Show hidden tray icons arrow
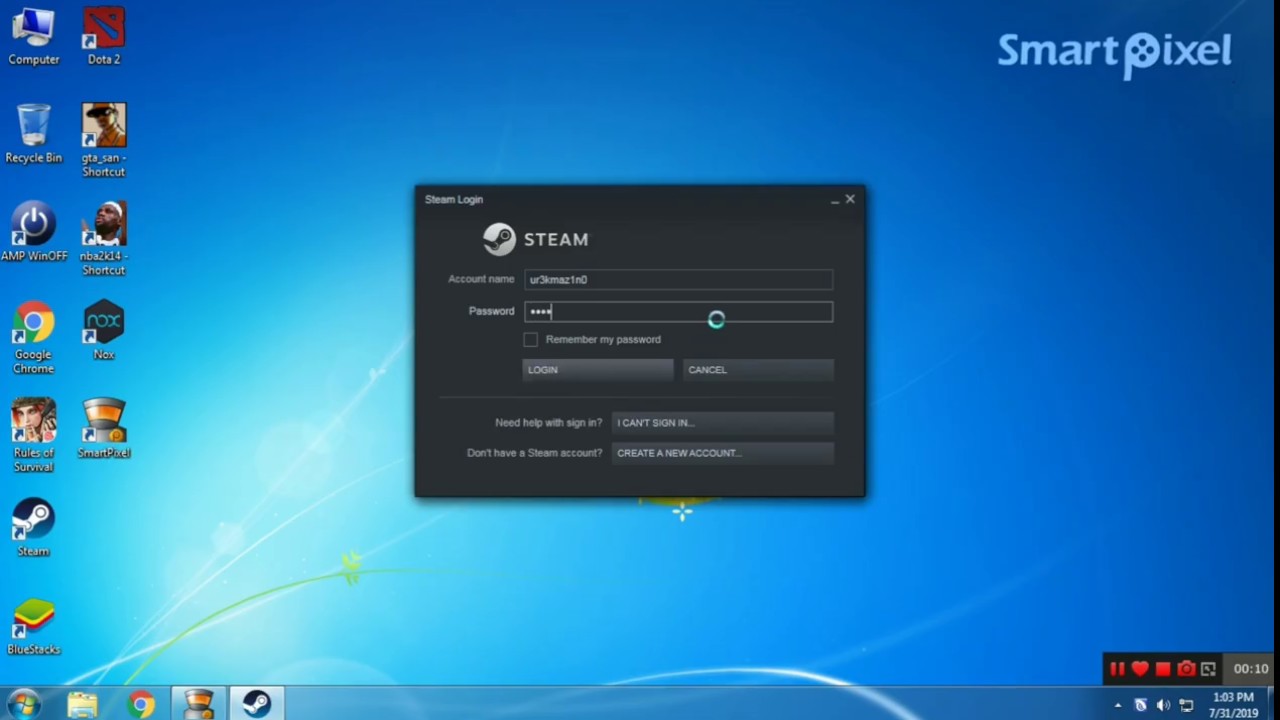Screen dimensions: 1280x720 pyautogui.click(x=1118, y=705)
